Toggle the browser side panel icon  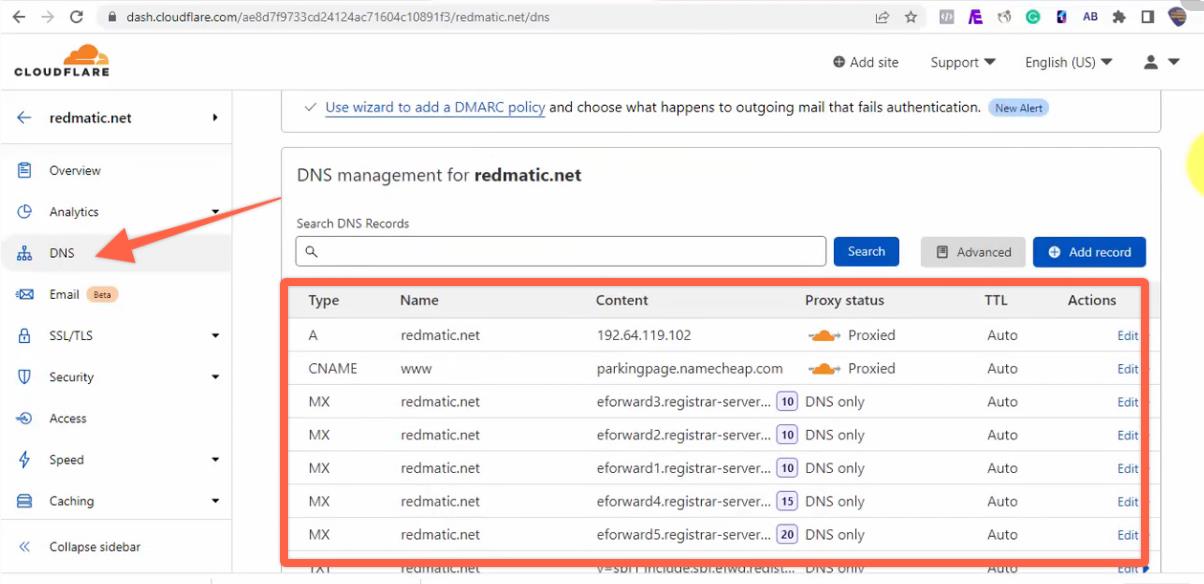pos(1148,17)
